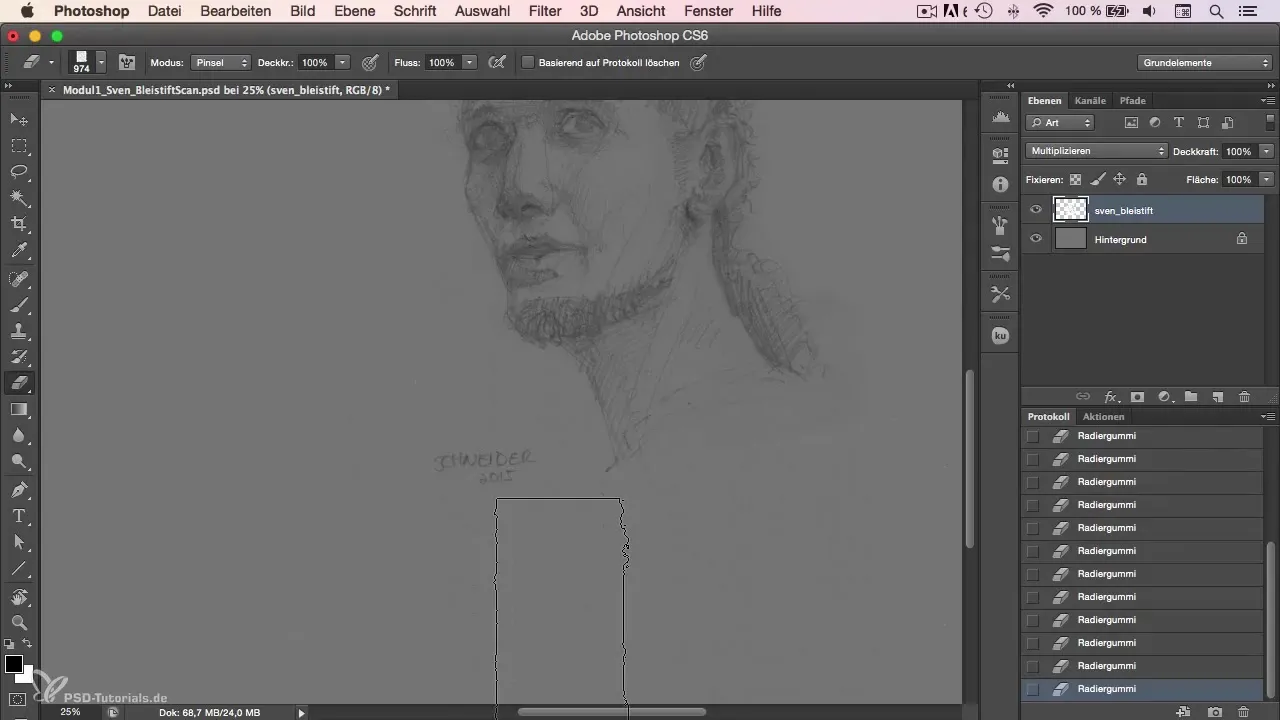The image size is (1280, 720).
Task: Click the background color swatch
Action: click(x=26, y=677)
